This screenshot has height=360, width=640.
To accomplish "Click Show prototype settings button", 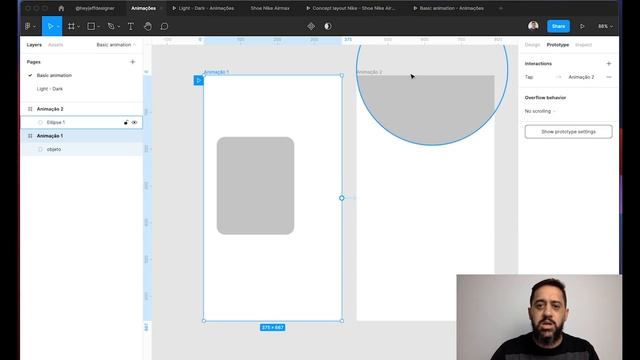I will click(568, 132).
